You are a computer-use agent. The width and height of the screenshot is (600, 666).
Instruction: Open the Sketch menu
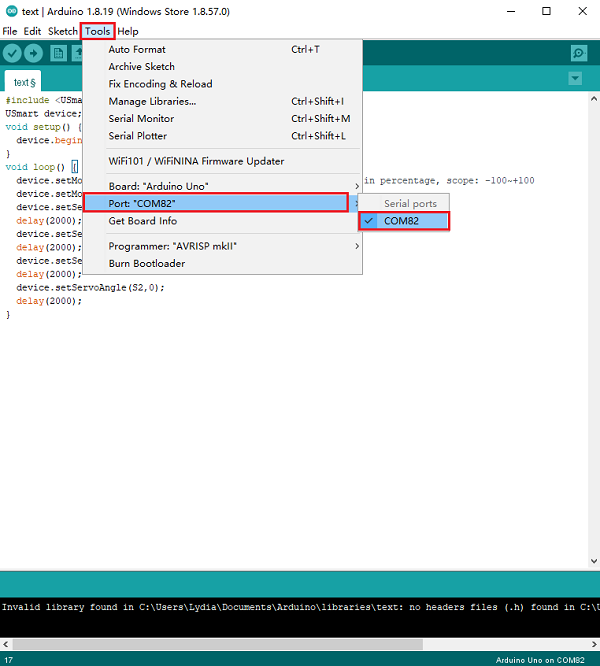pos(62,31)
